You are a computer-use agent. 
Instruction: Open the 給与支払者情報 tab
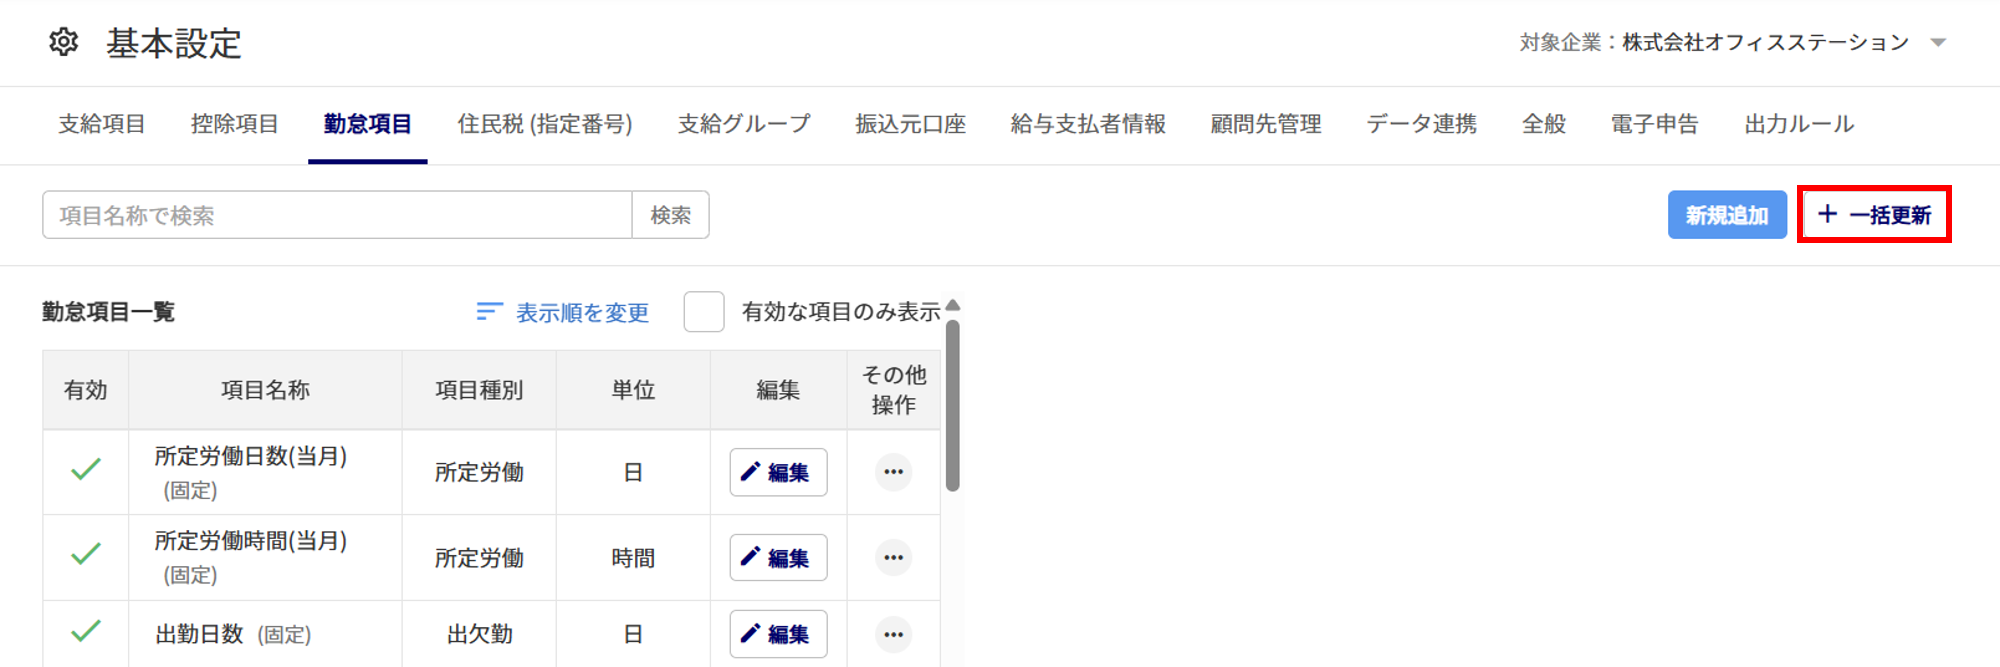1088,124
